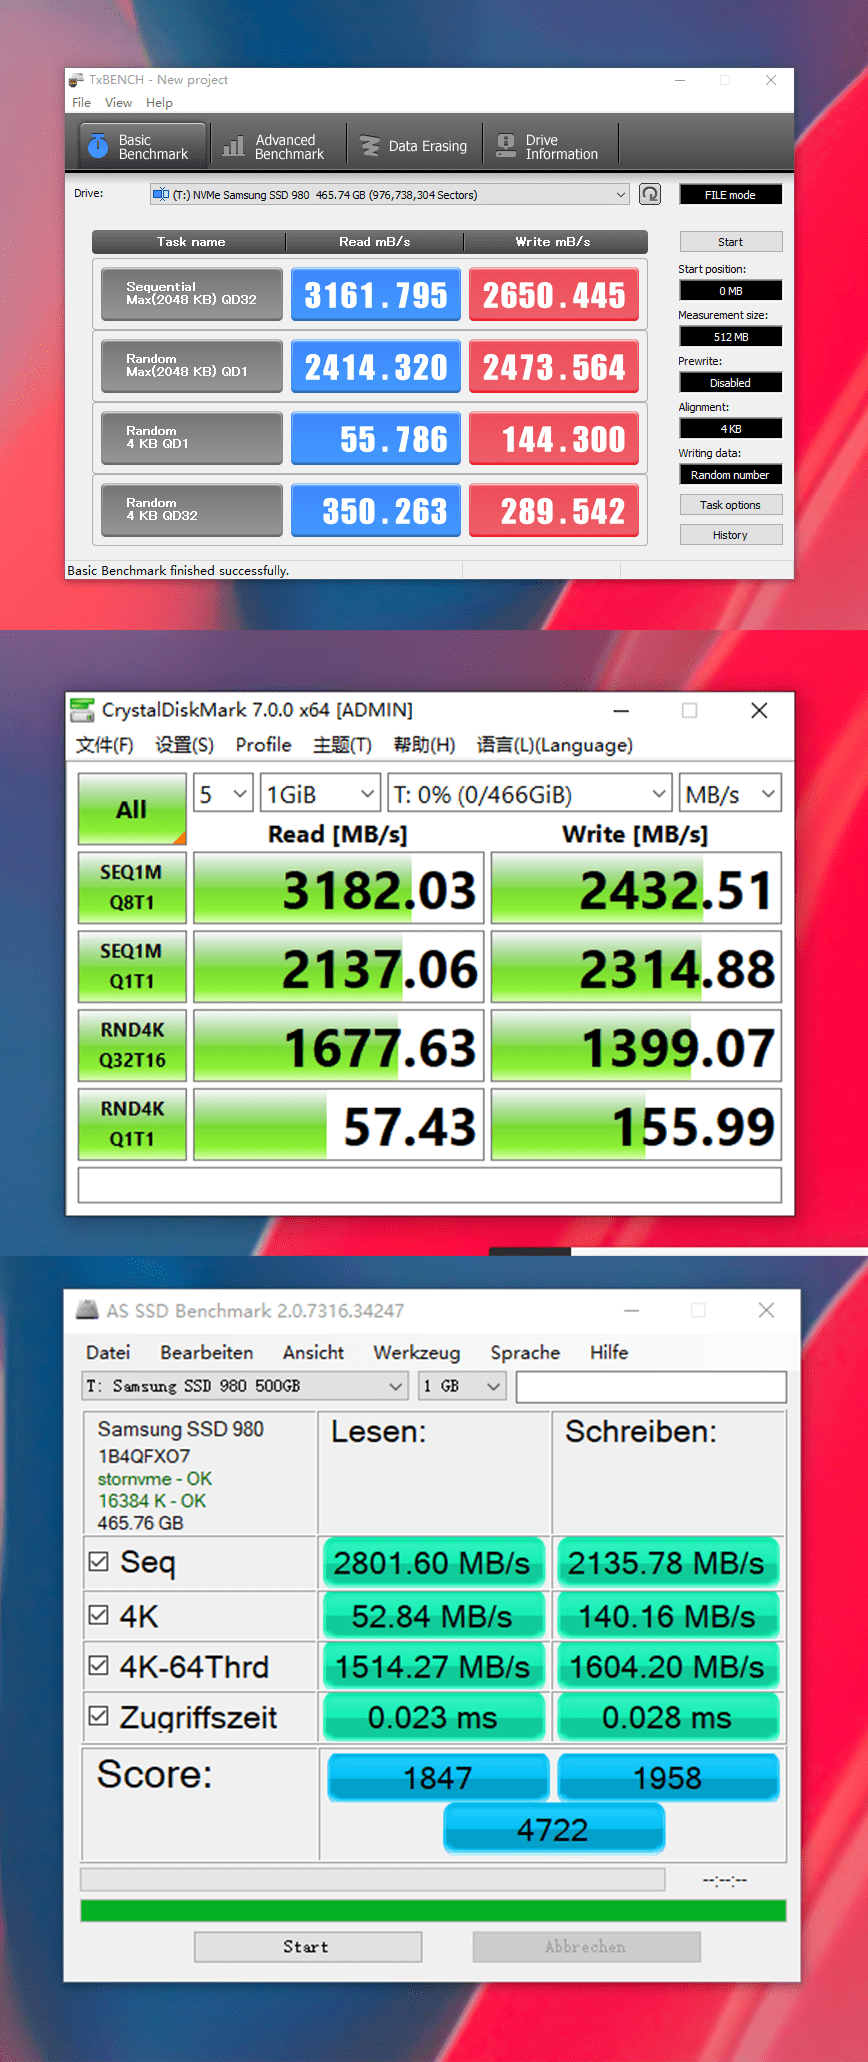This screenshot has width=868, height=2062.
Task: Open the AS SSD Ansicht menu
Action: point(313,1352)
